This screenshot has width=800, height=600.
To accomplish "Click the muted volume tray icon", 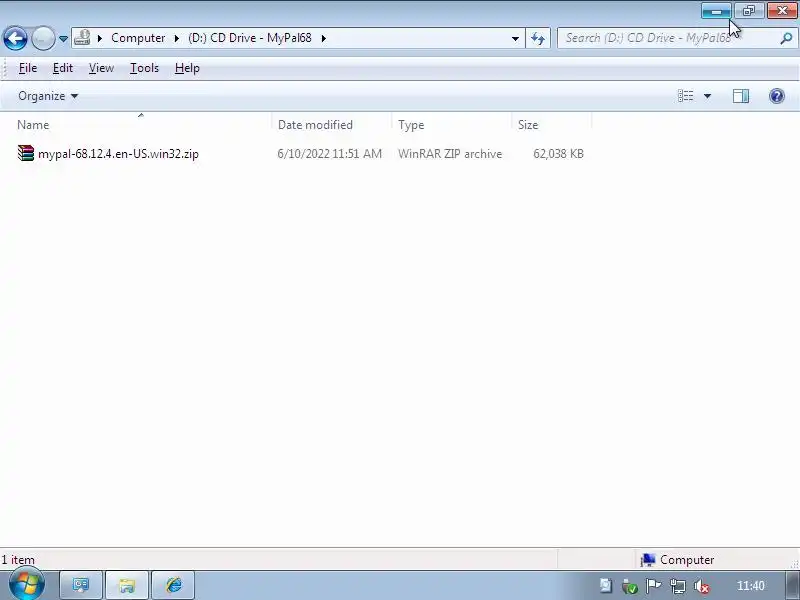I will pos(702,586).
